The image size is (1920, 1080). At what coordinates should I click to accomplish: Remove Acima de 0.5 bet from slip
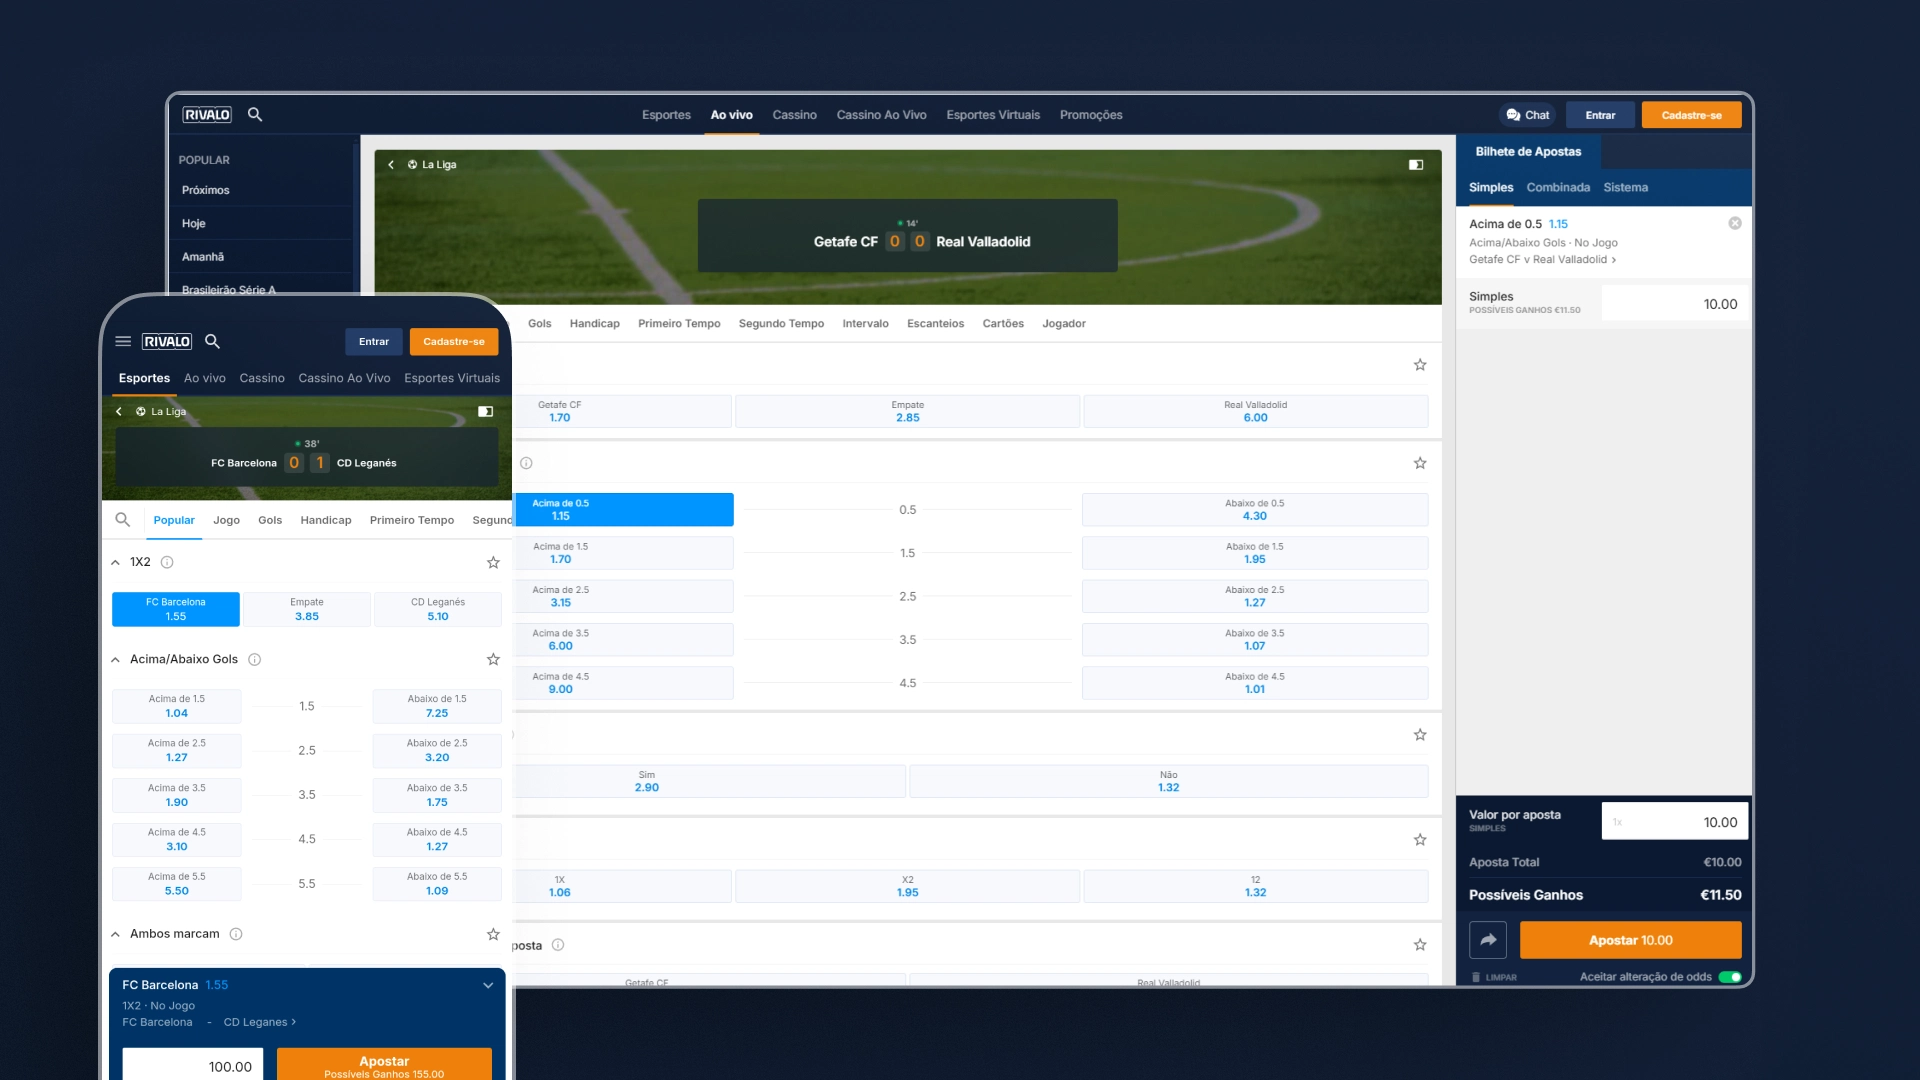(1735, 224)
